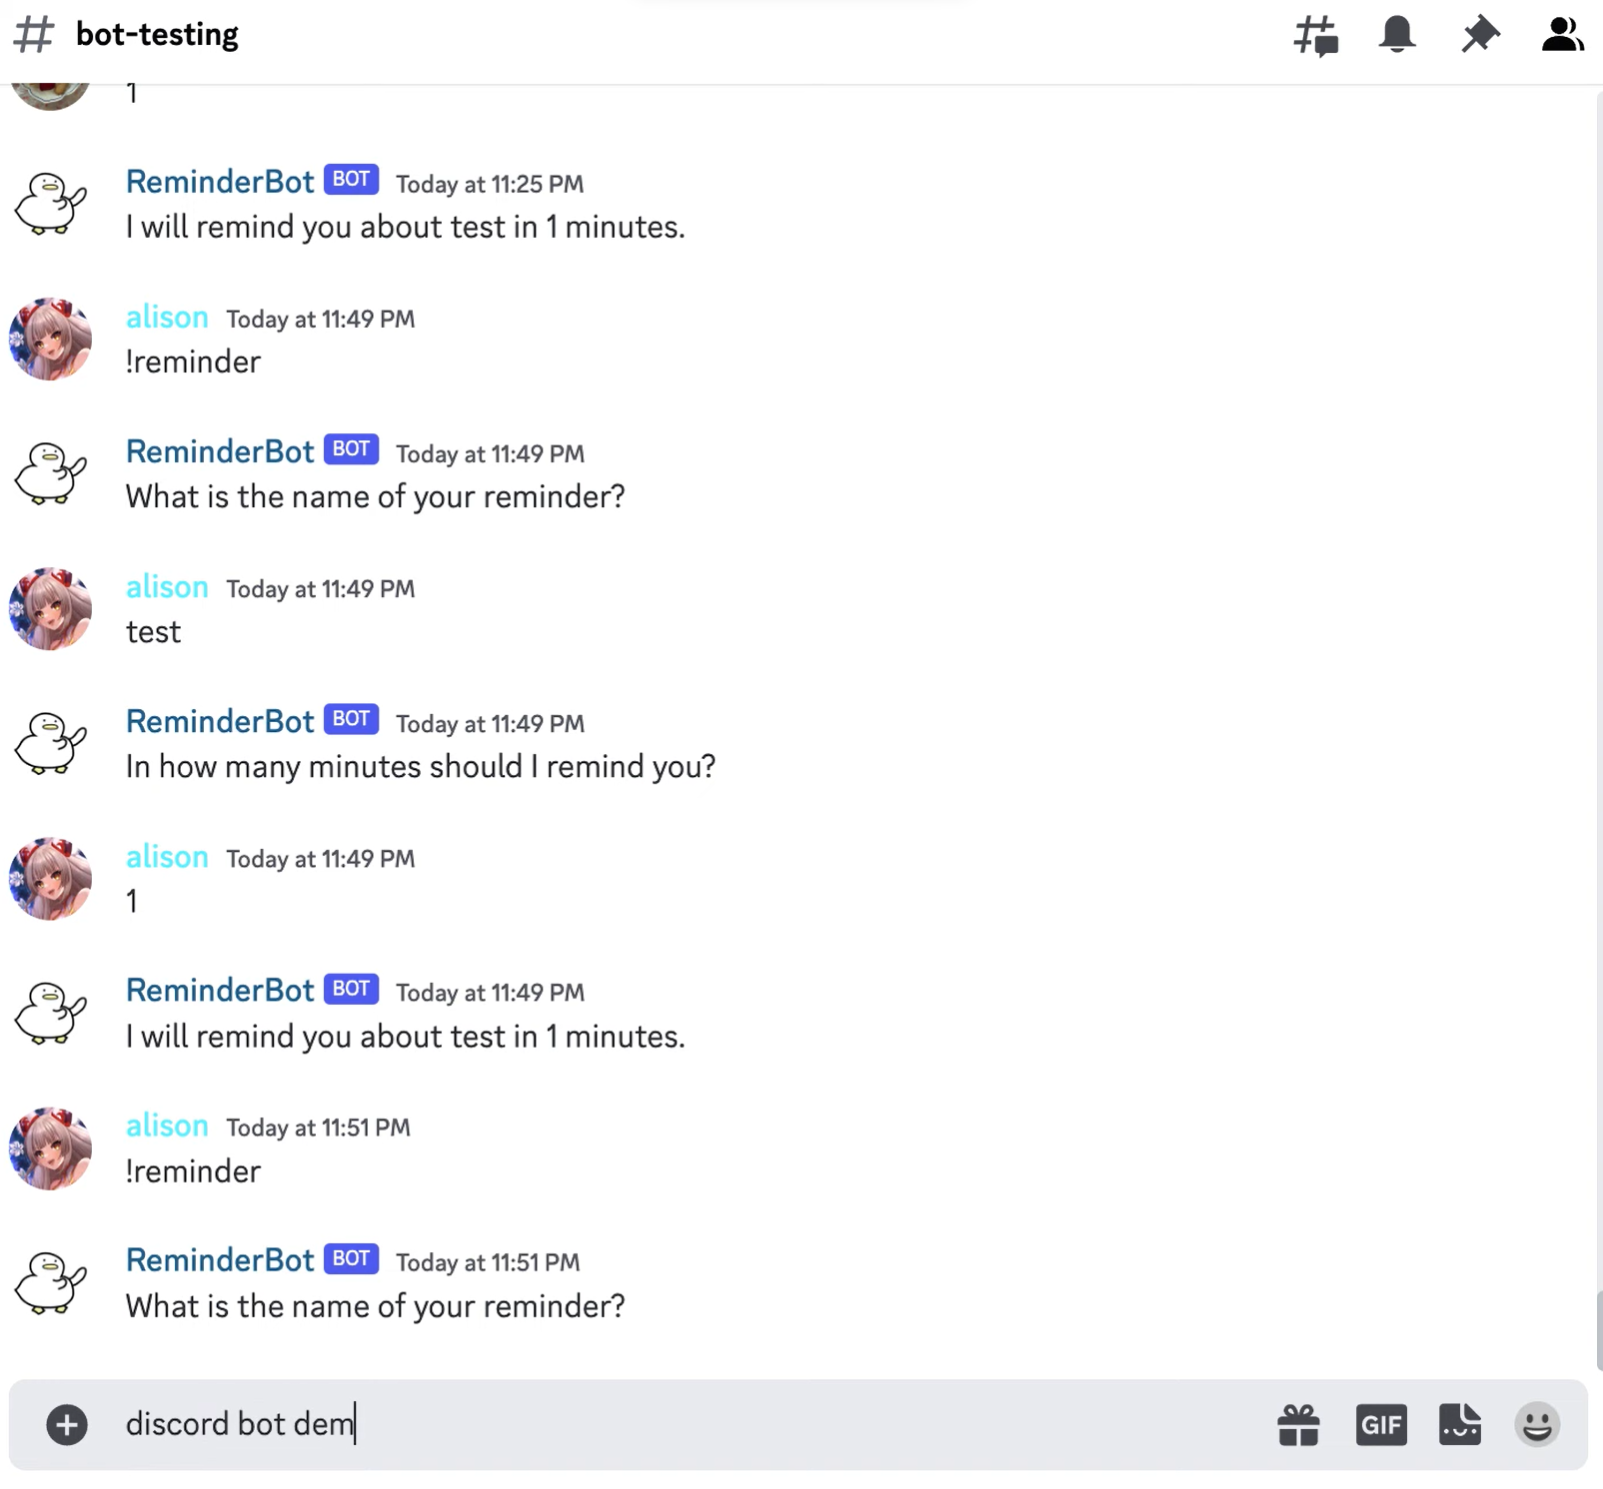Screen dimensions: 1603x1489
Task: Click the BOT tag on 11:51 PM ReminderBot message
Action: 351,1258
